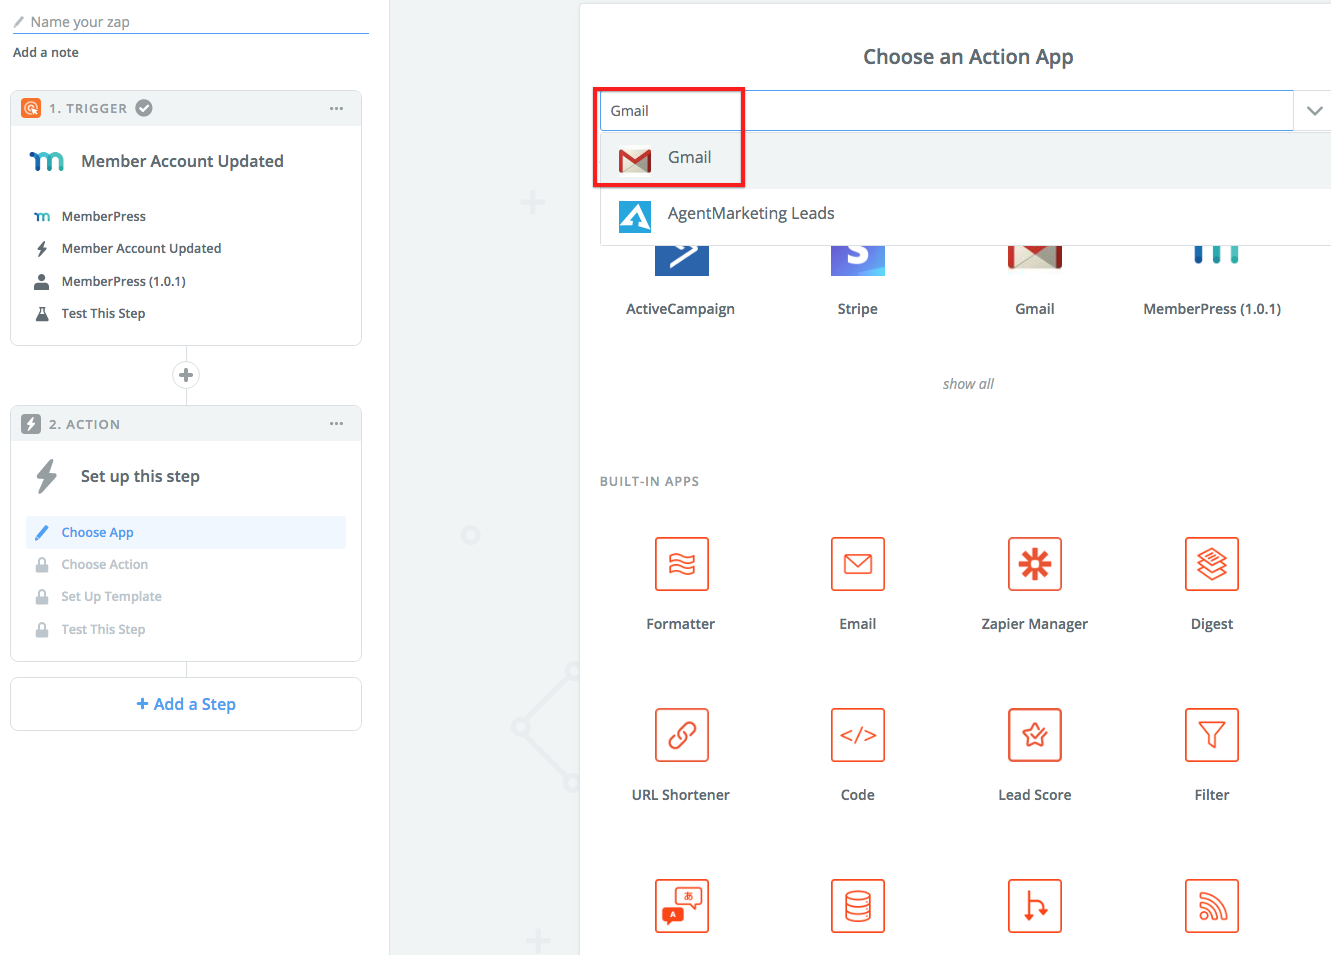Click the BUILT-IN APPS section label

point(649,481)
